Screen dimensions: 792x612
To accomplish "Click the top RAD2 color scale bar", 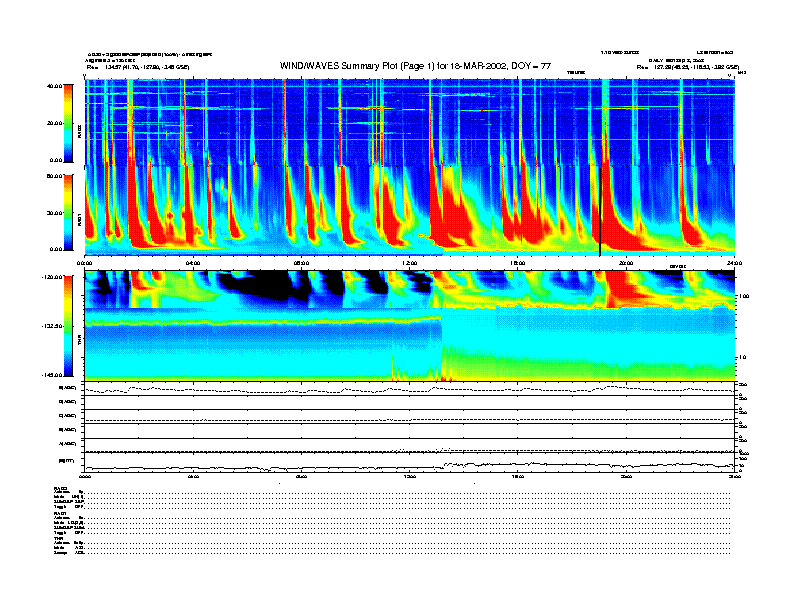I will [68, 123].
